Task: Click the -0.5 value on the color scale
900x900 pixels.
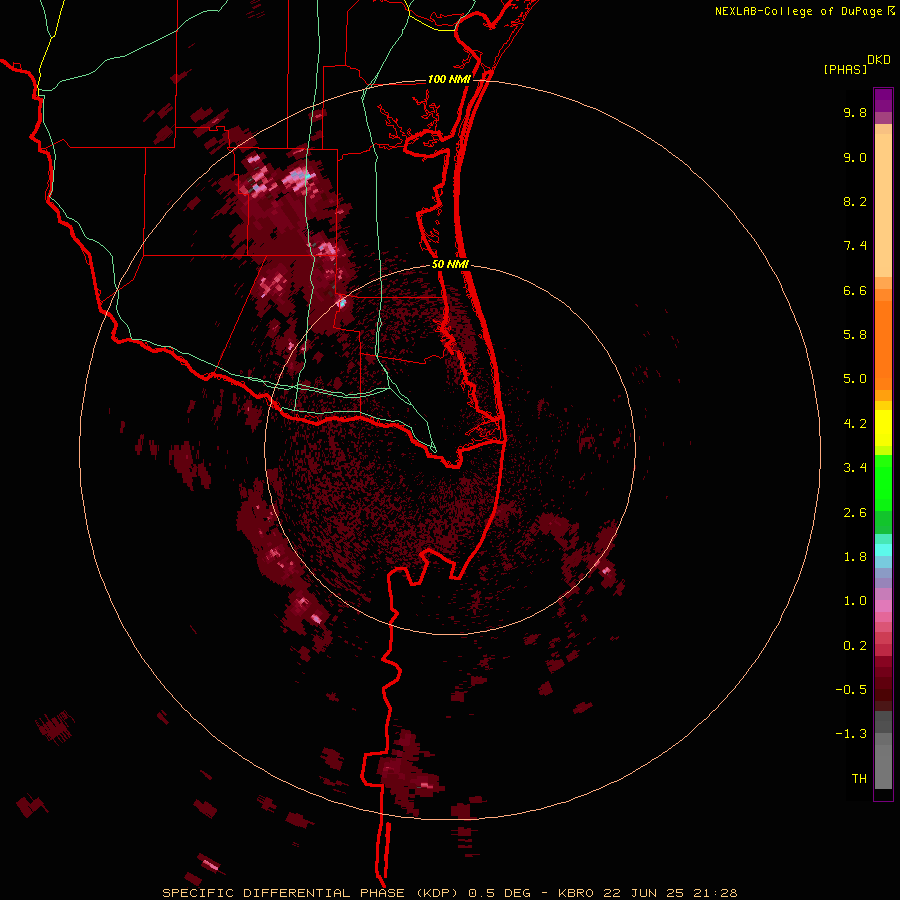Action: (851, 690)
